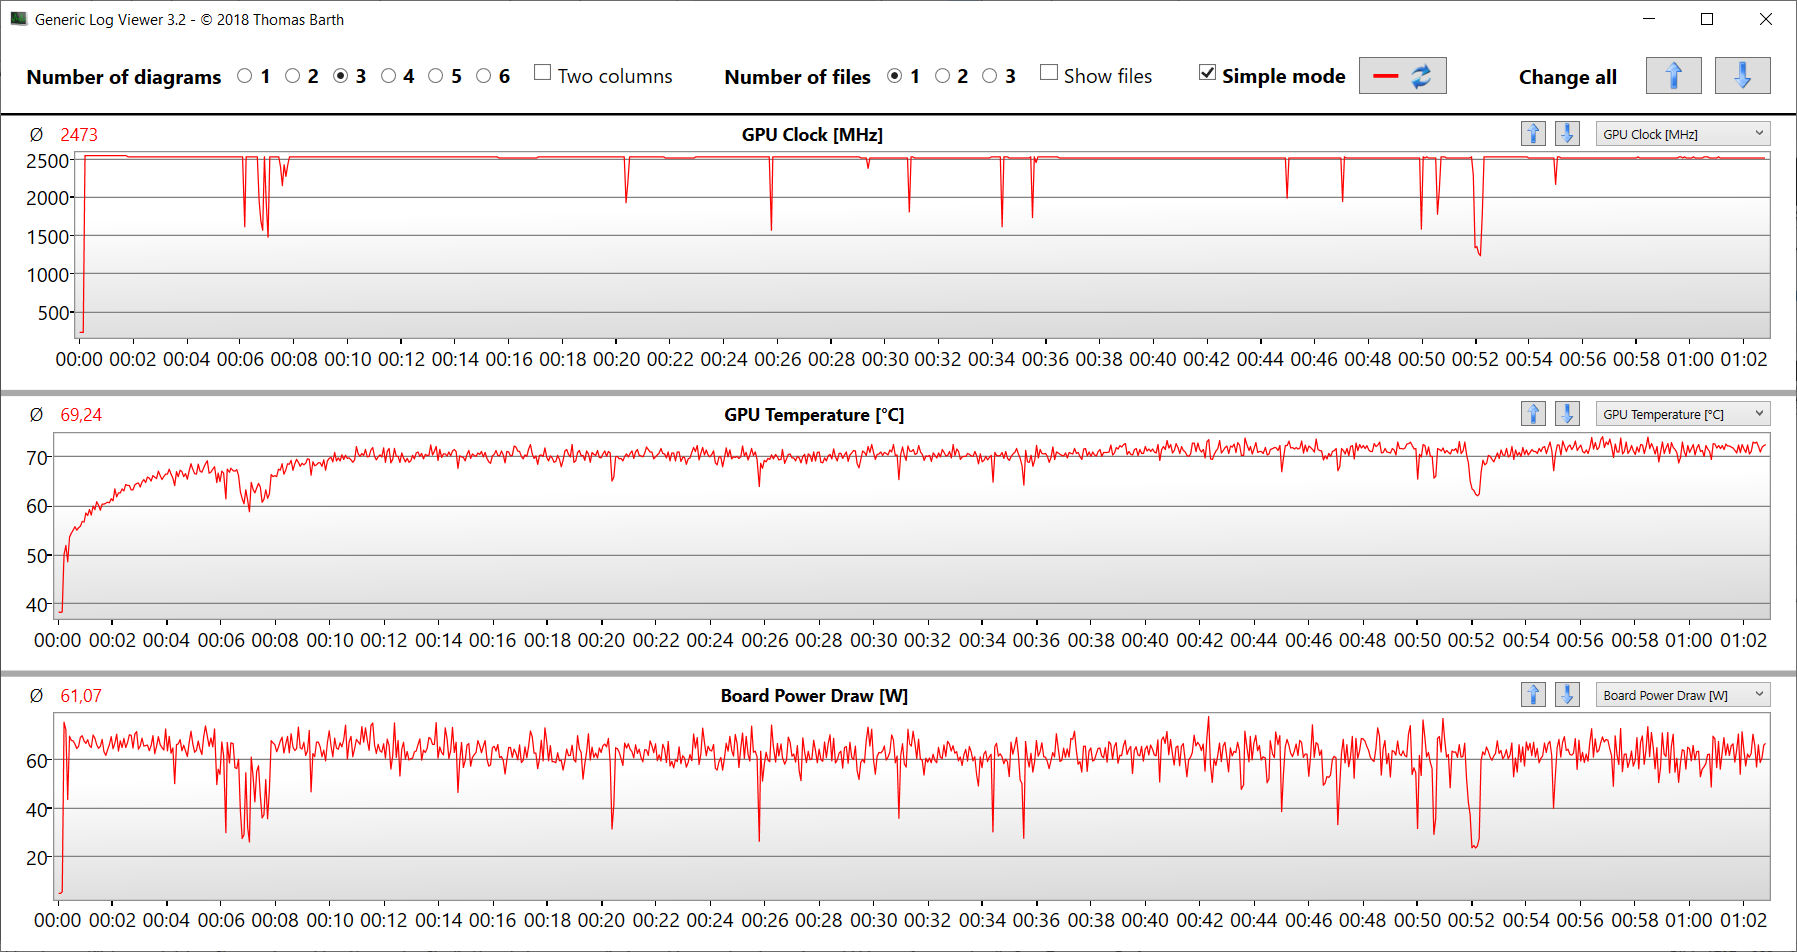Enable the Show files checkbox

1049,73
